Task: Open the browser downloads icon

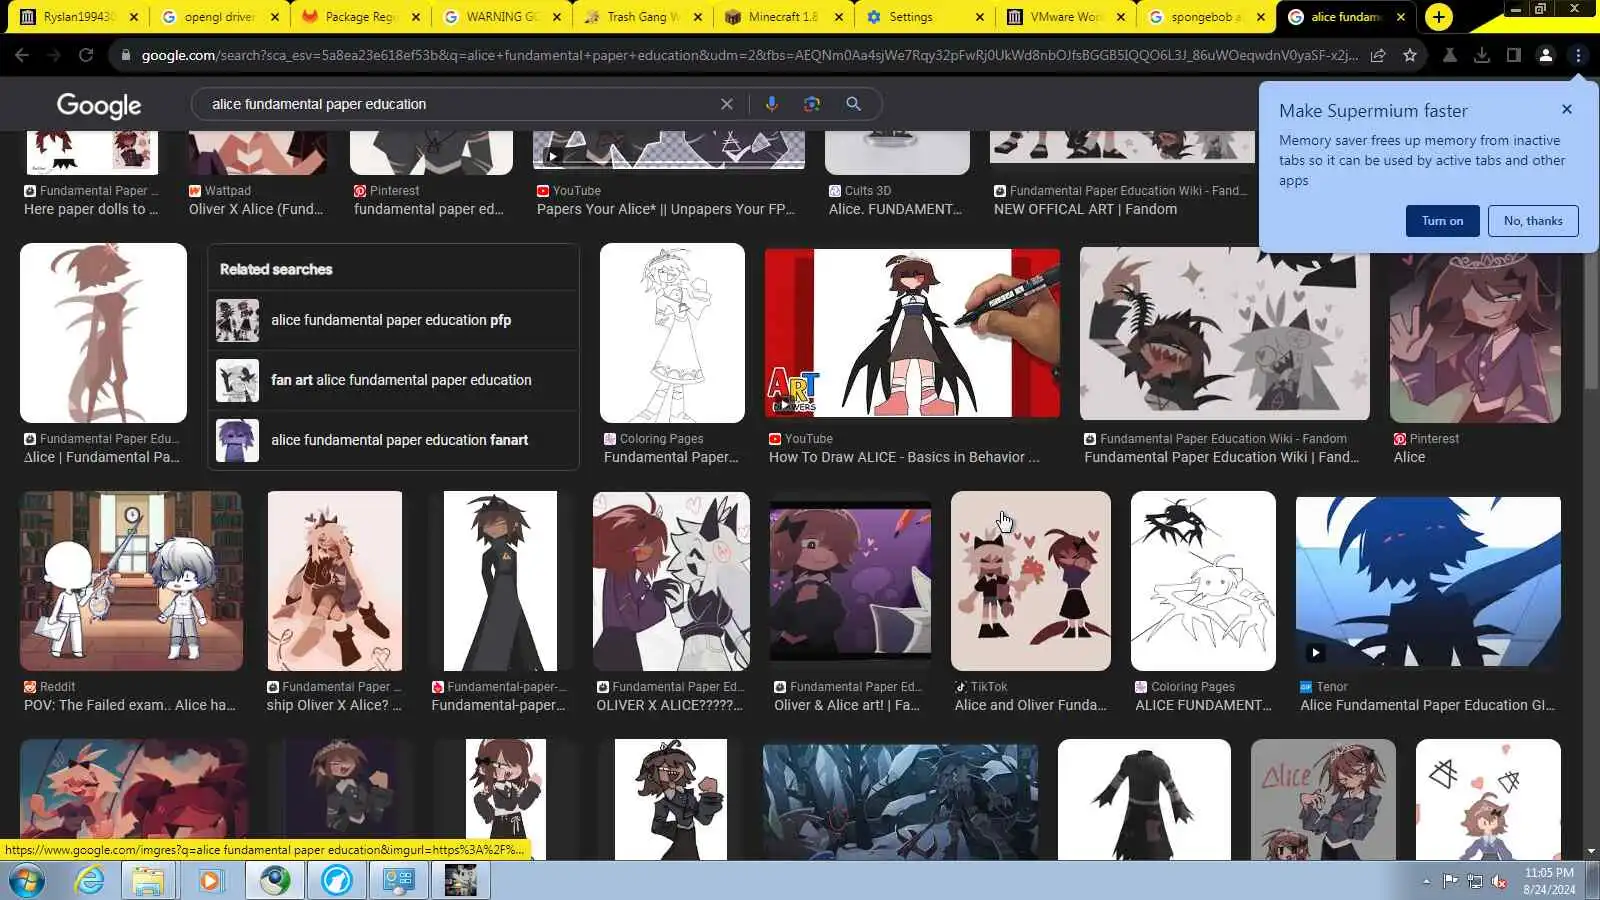Action: click(1482, 55)
